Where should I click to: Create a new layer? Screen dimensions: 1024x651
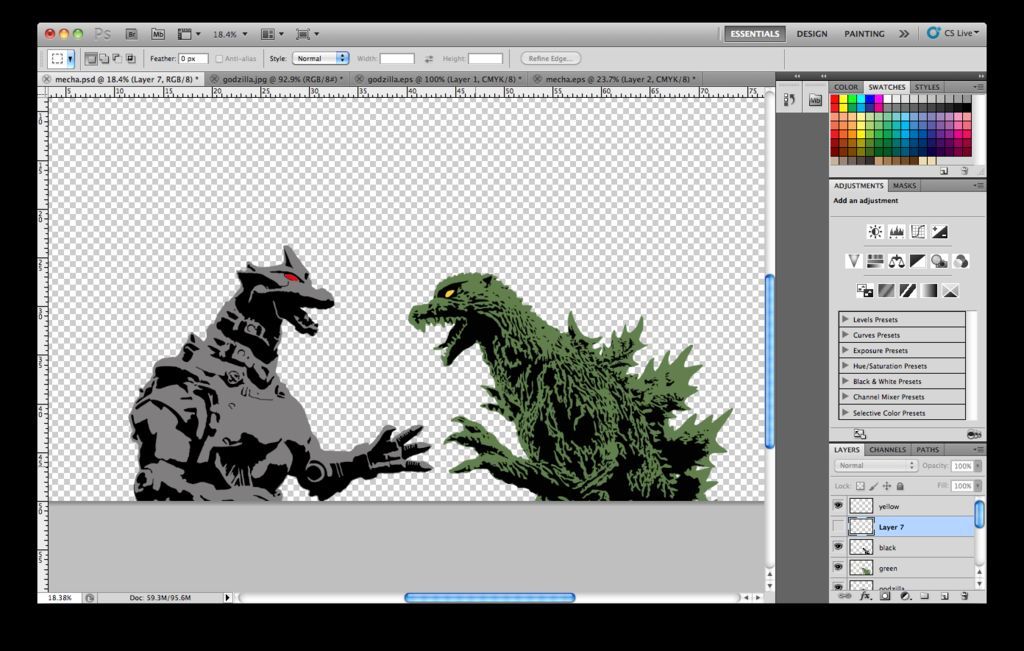point(944,596)
